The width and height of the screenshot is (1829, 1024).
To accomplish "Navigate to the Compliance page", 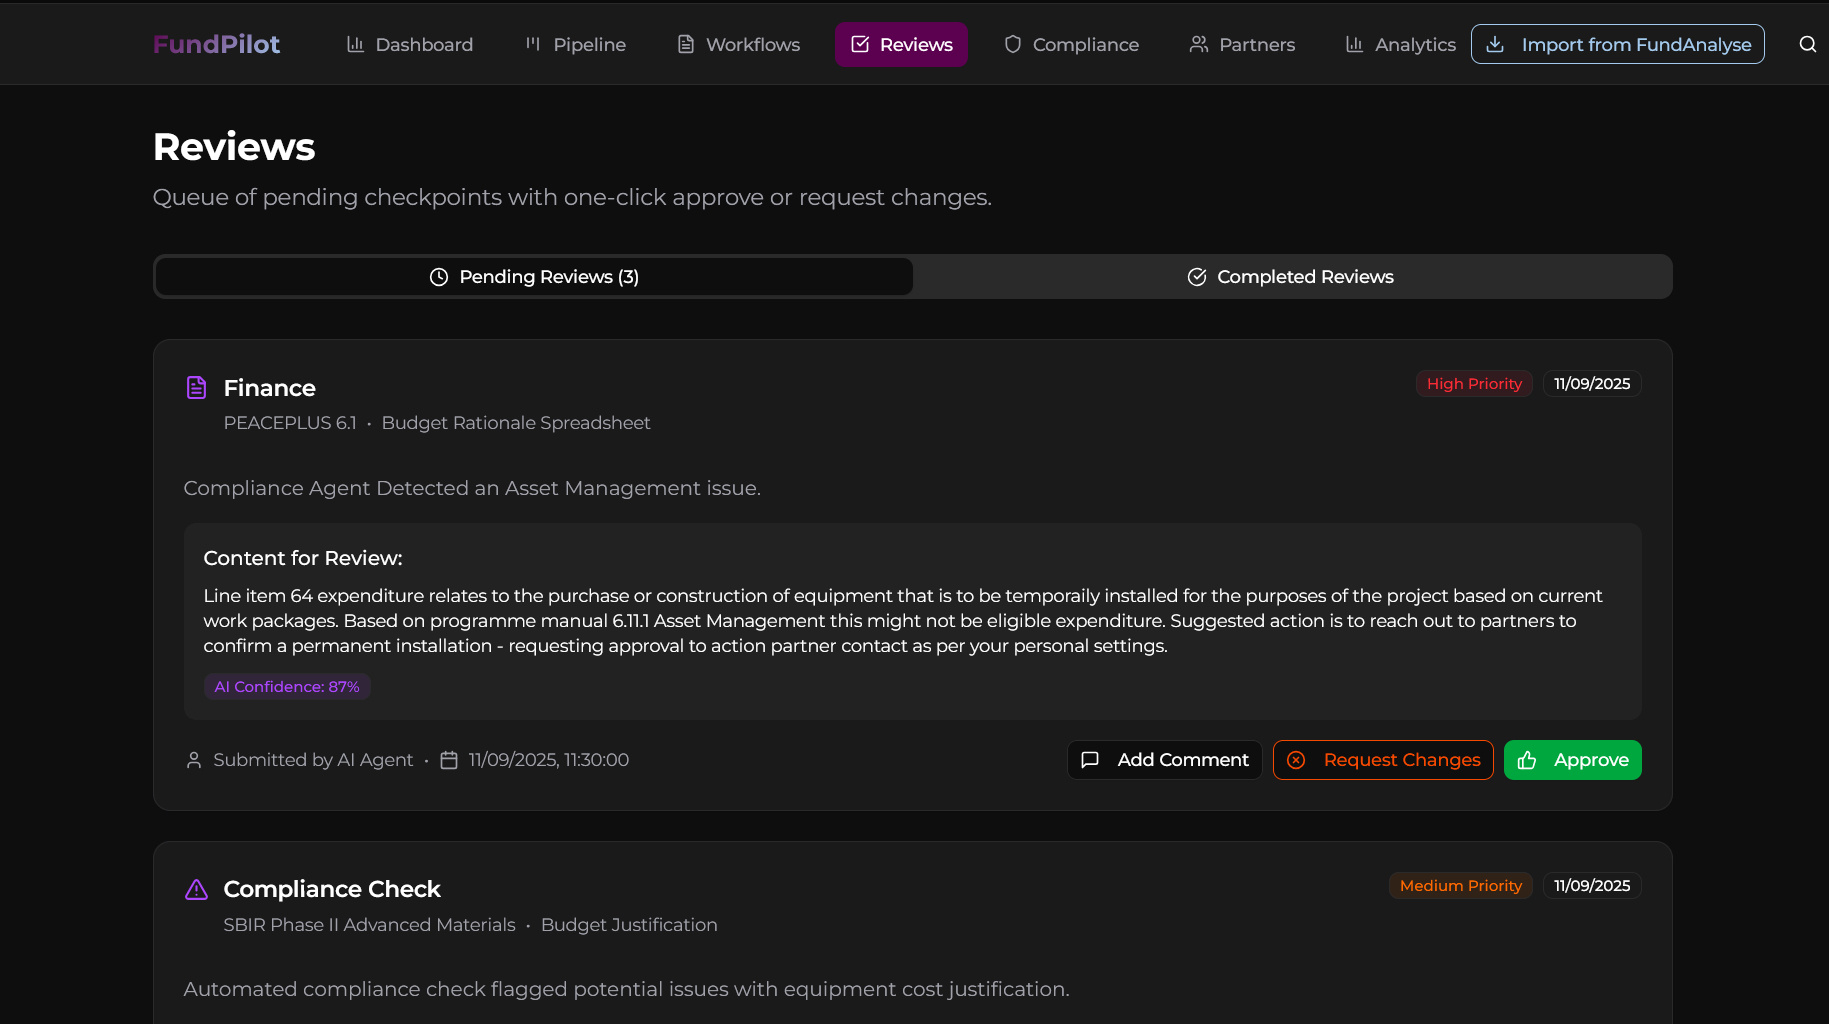I will (x=1072, y=44).
